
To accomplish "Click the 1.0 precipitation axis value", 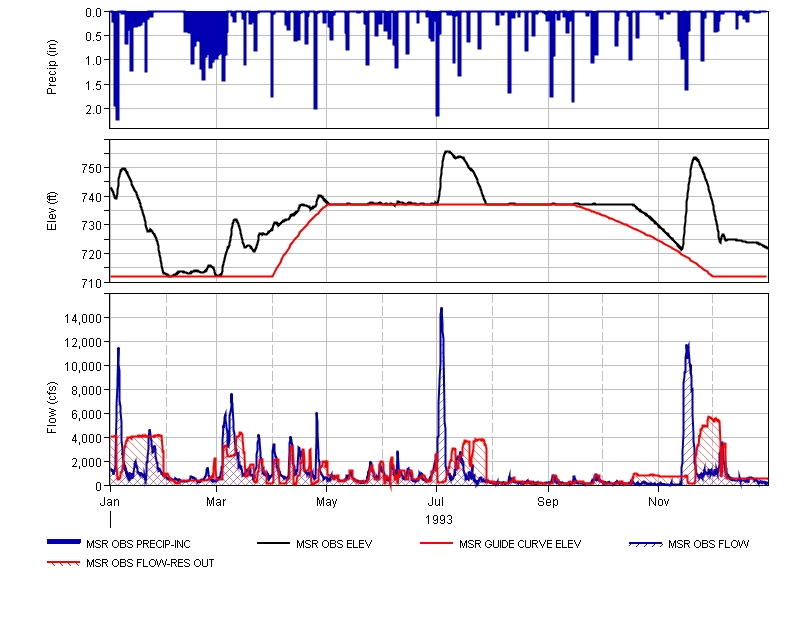I will 93,61.
